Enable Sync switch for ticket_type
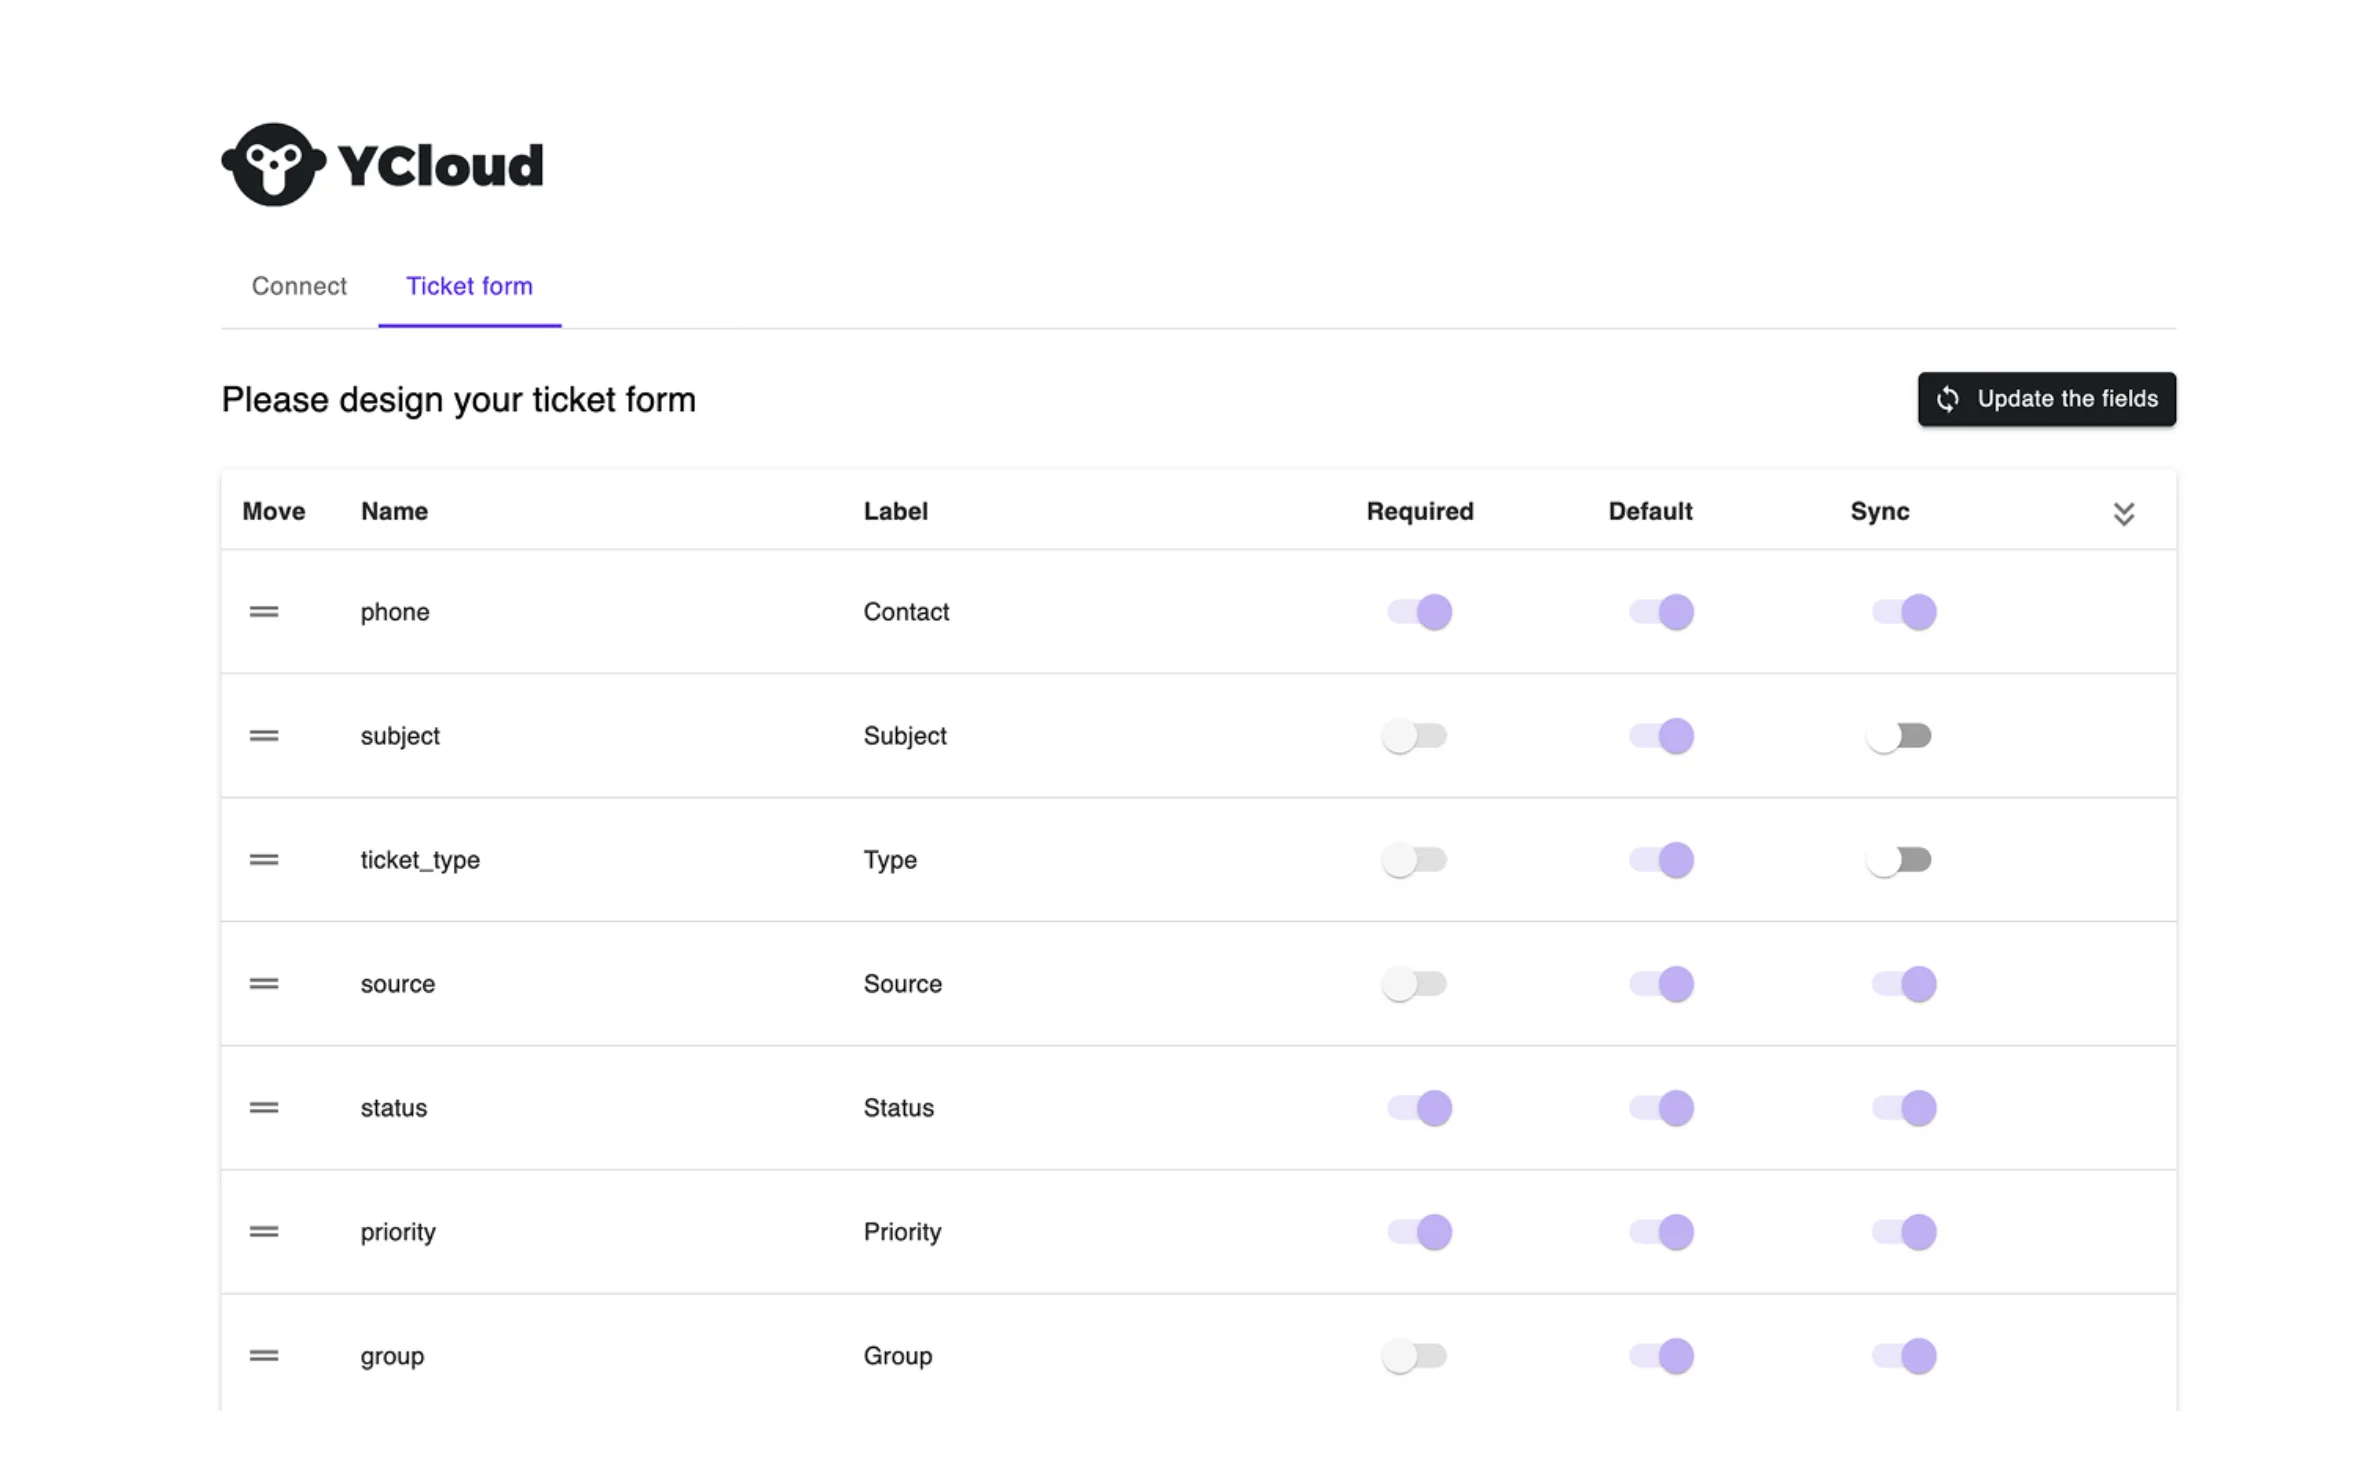2368x1480 pixels. click(x=1899, y=860)
